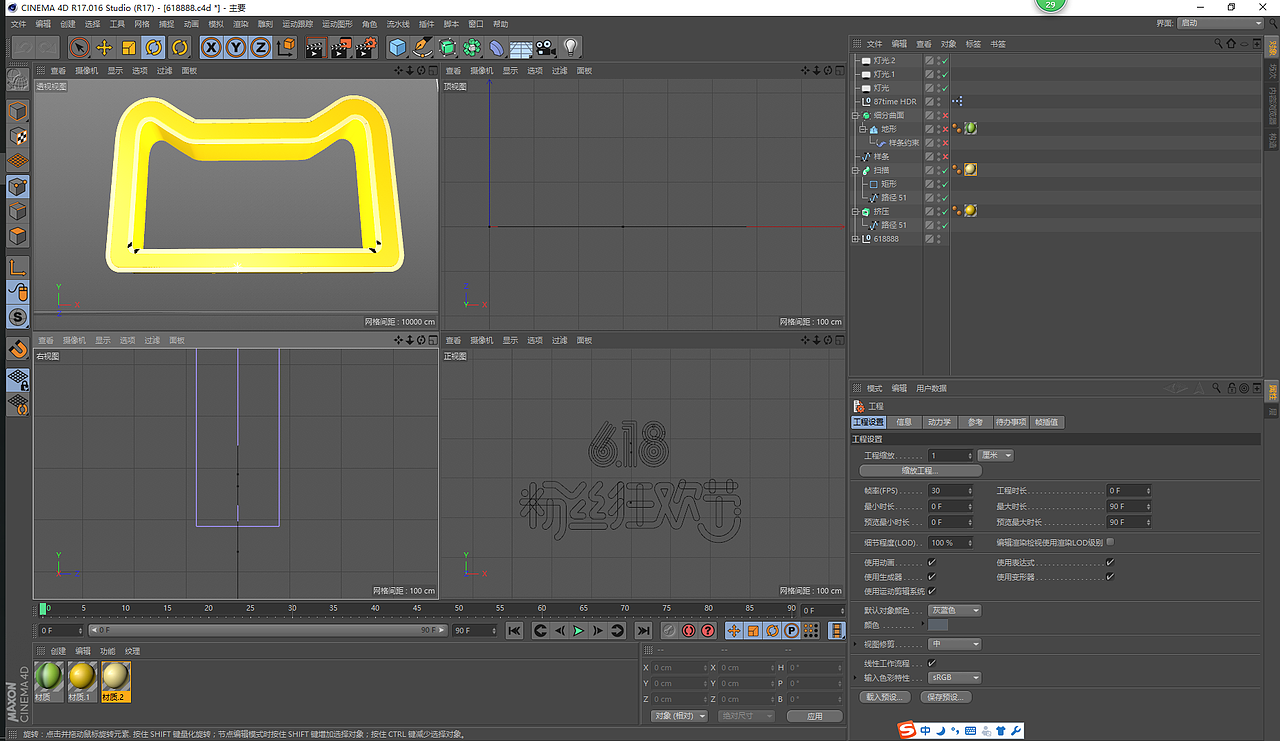Screen dimensions: 1280x741
Task: Open the green Array modeling objects icon
Action: [472, 47]
